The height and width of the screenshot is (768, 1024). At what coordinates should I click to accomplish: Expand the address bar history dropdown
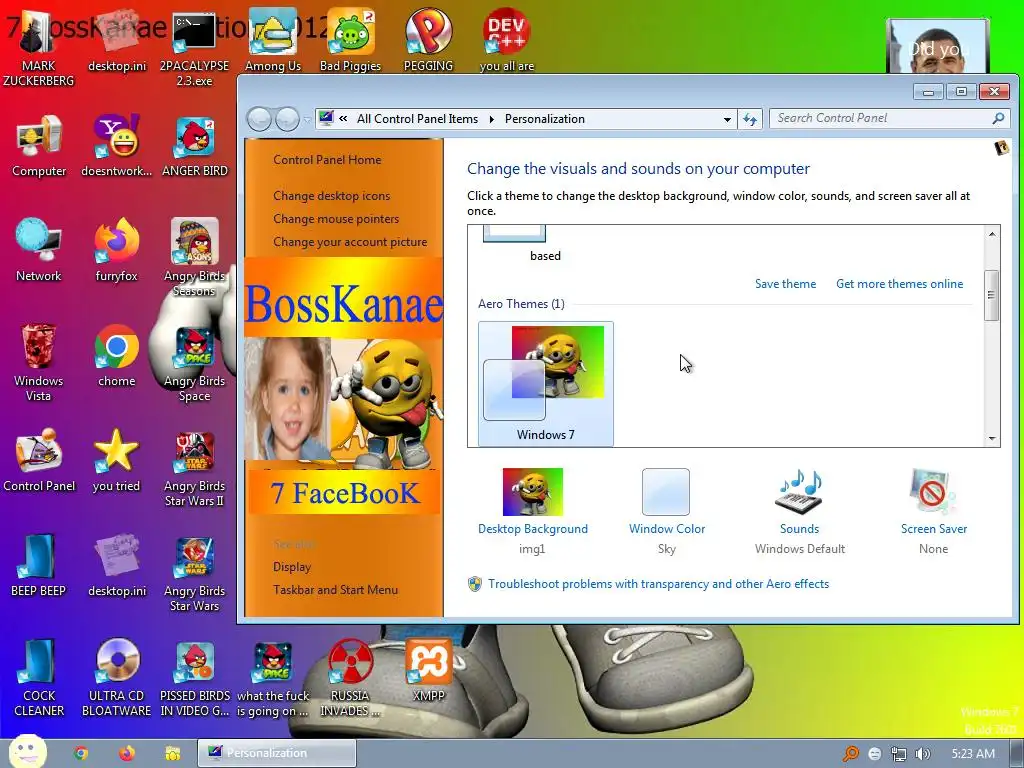[727, 120]
